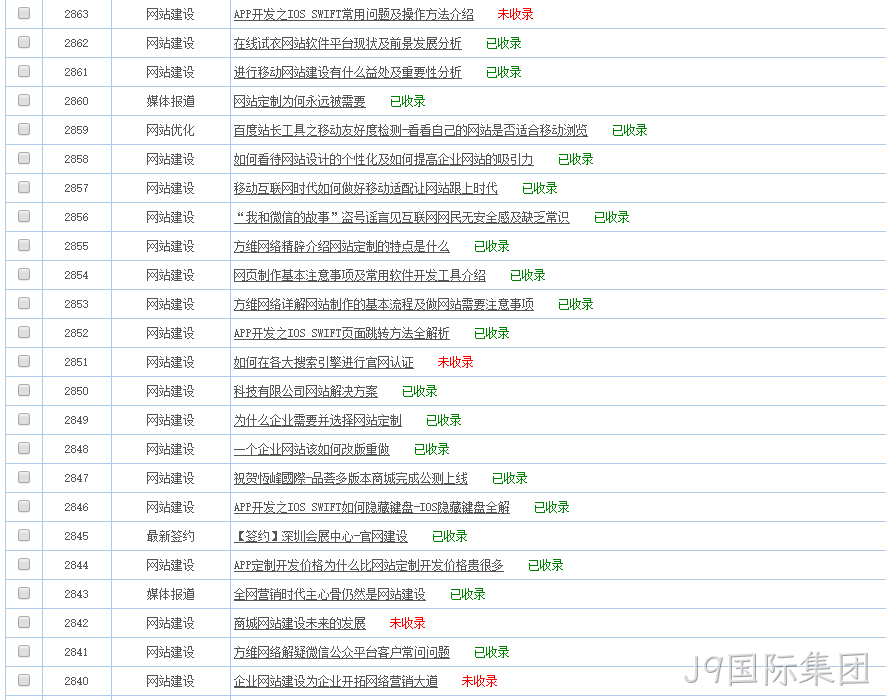Open article 方维网络解疑微信公众平台客户常问问题
Screen dimensions: 886x700
tap(341, 653)
